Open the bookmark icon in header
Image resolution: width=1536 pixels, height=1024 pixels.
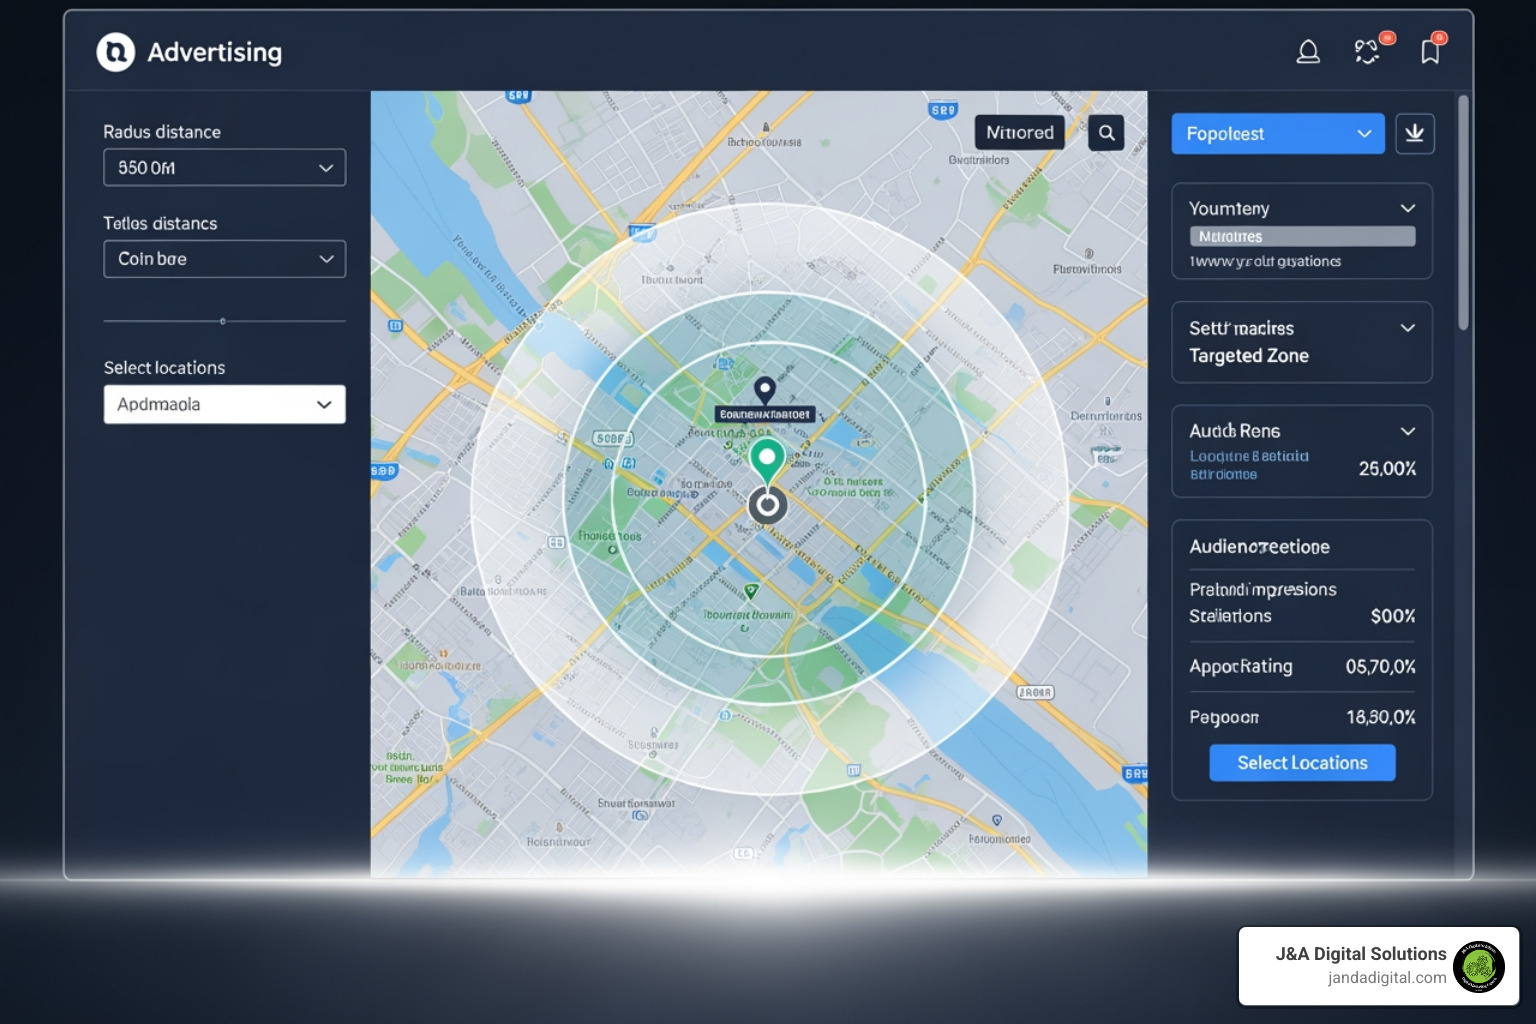[1430, 52]
